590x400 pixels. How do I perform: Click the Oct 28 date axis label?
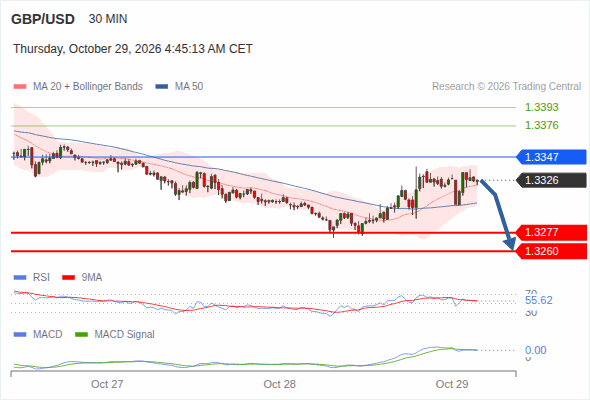point(280,384)
